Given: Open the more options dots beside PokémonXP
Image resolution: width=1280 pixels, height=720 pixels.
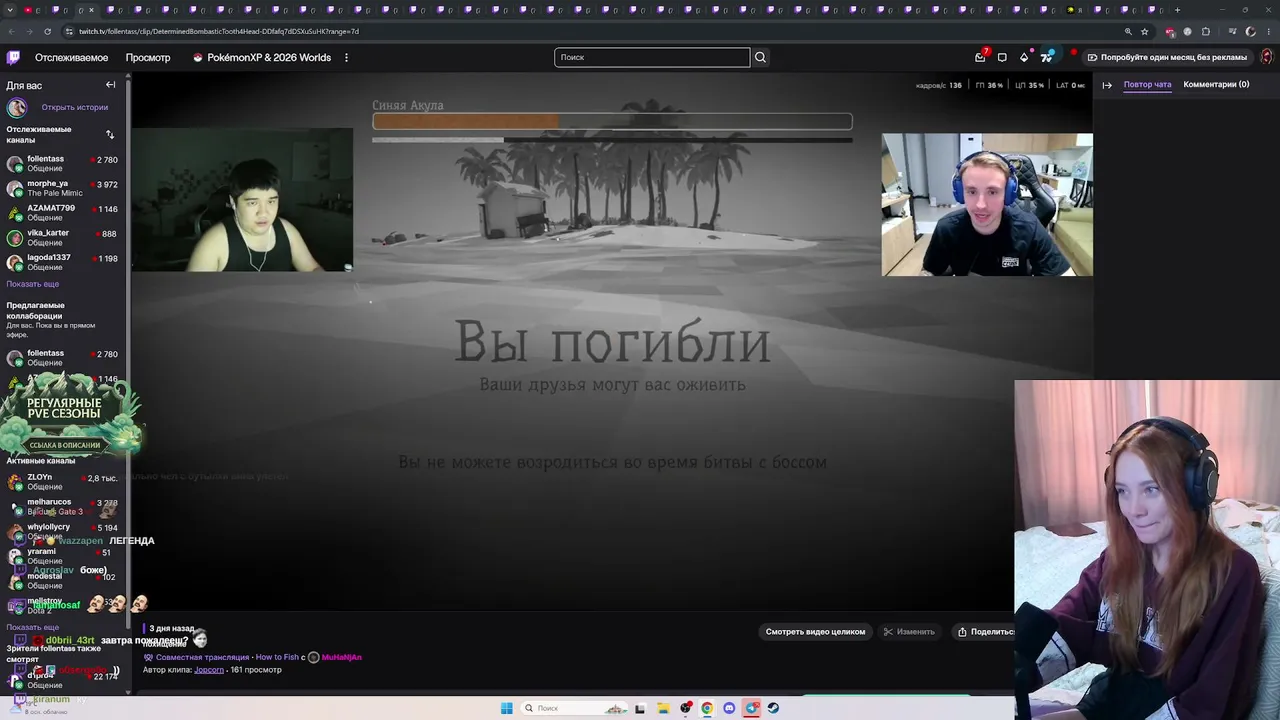Looking at the screenshot, I should pos(346,57).
